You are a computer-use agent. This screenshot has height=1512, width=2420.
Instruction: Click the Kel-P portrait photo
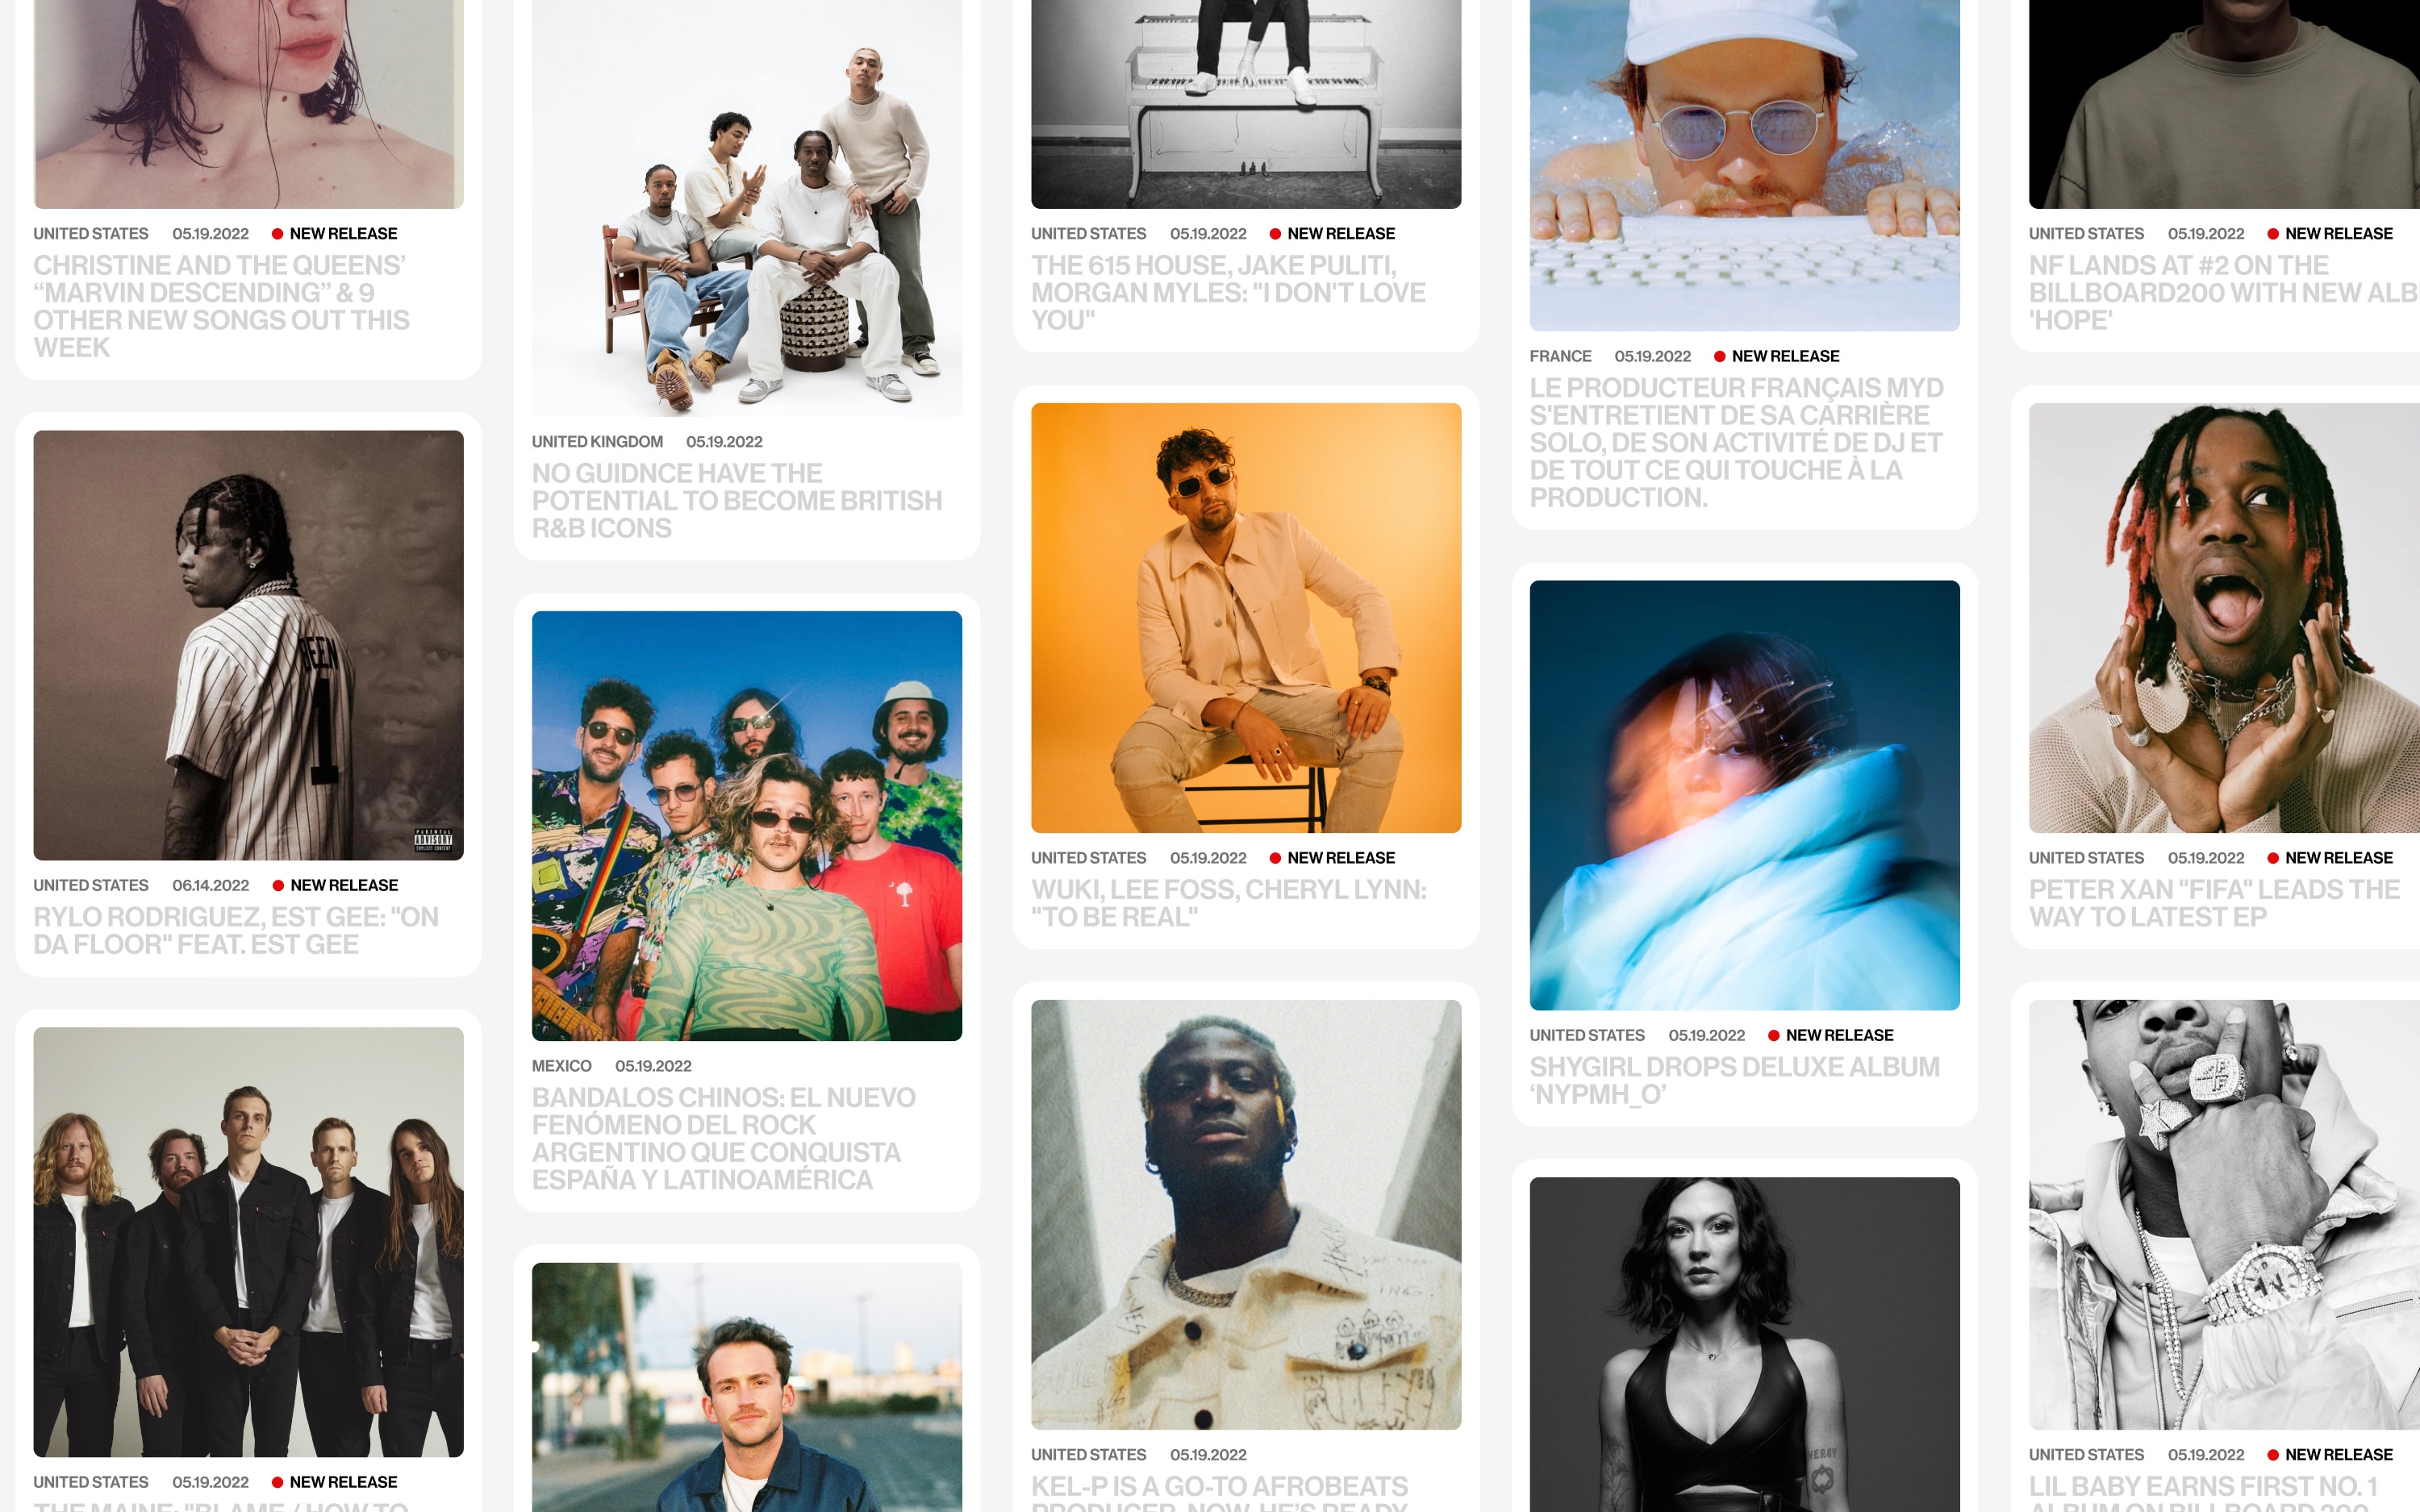click(x=1246, y=1214)
